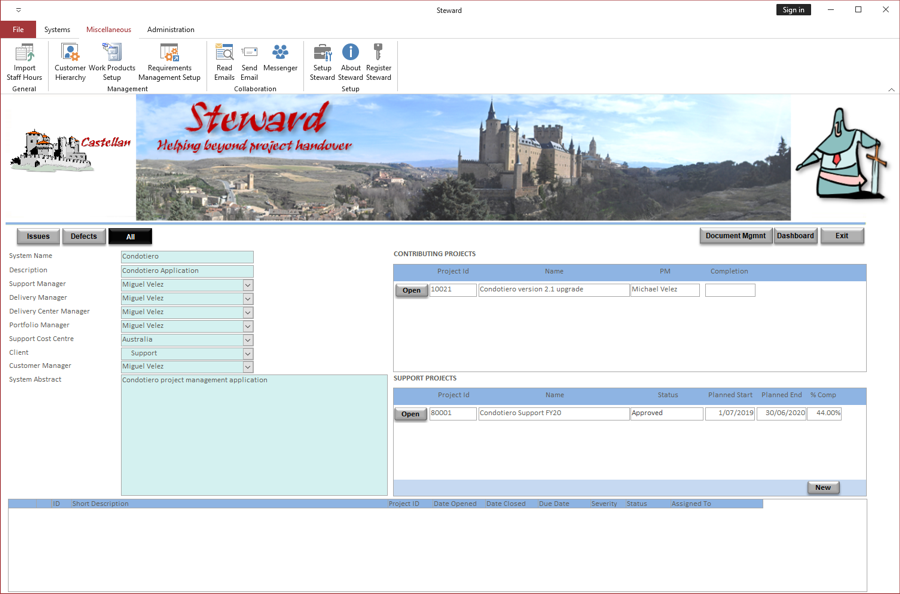Click the Due Date column header
This screenshot has height=594, width=900.
(554, 504)
